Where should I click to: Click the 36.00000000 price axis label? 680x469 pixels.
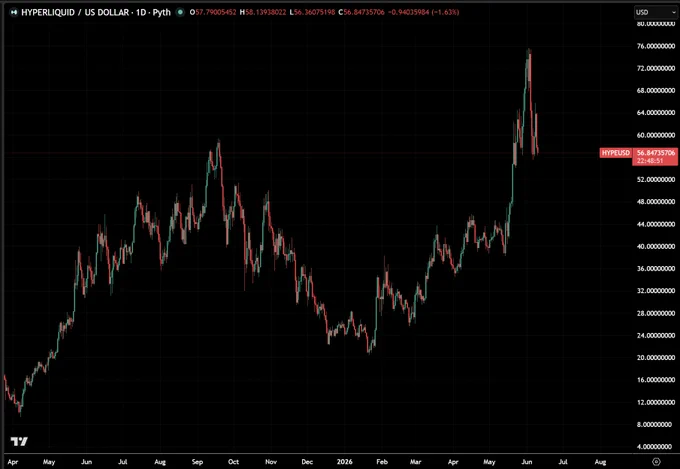coord(656,268)
